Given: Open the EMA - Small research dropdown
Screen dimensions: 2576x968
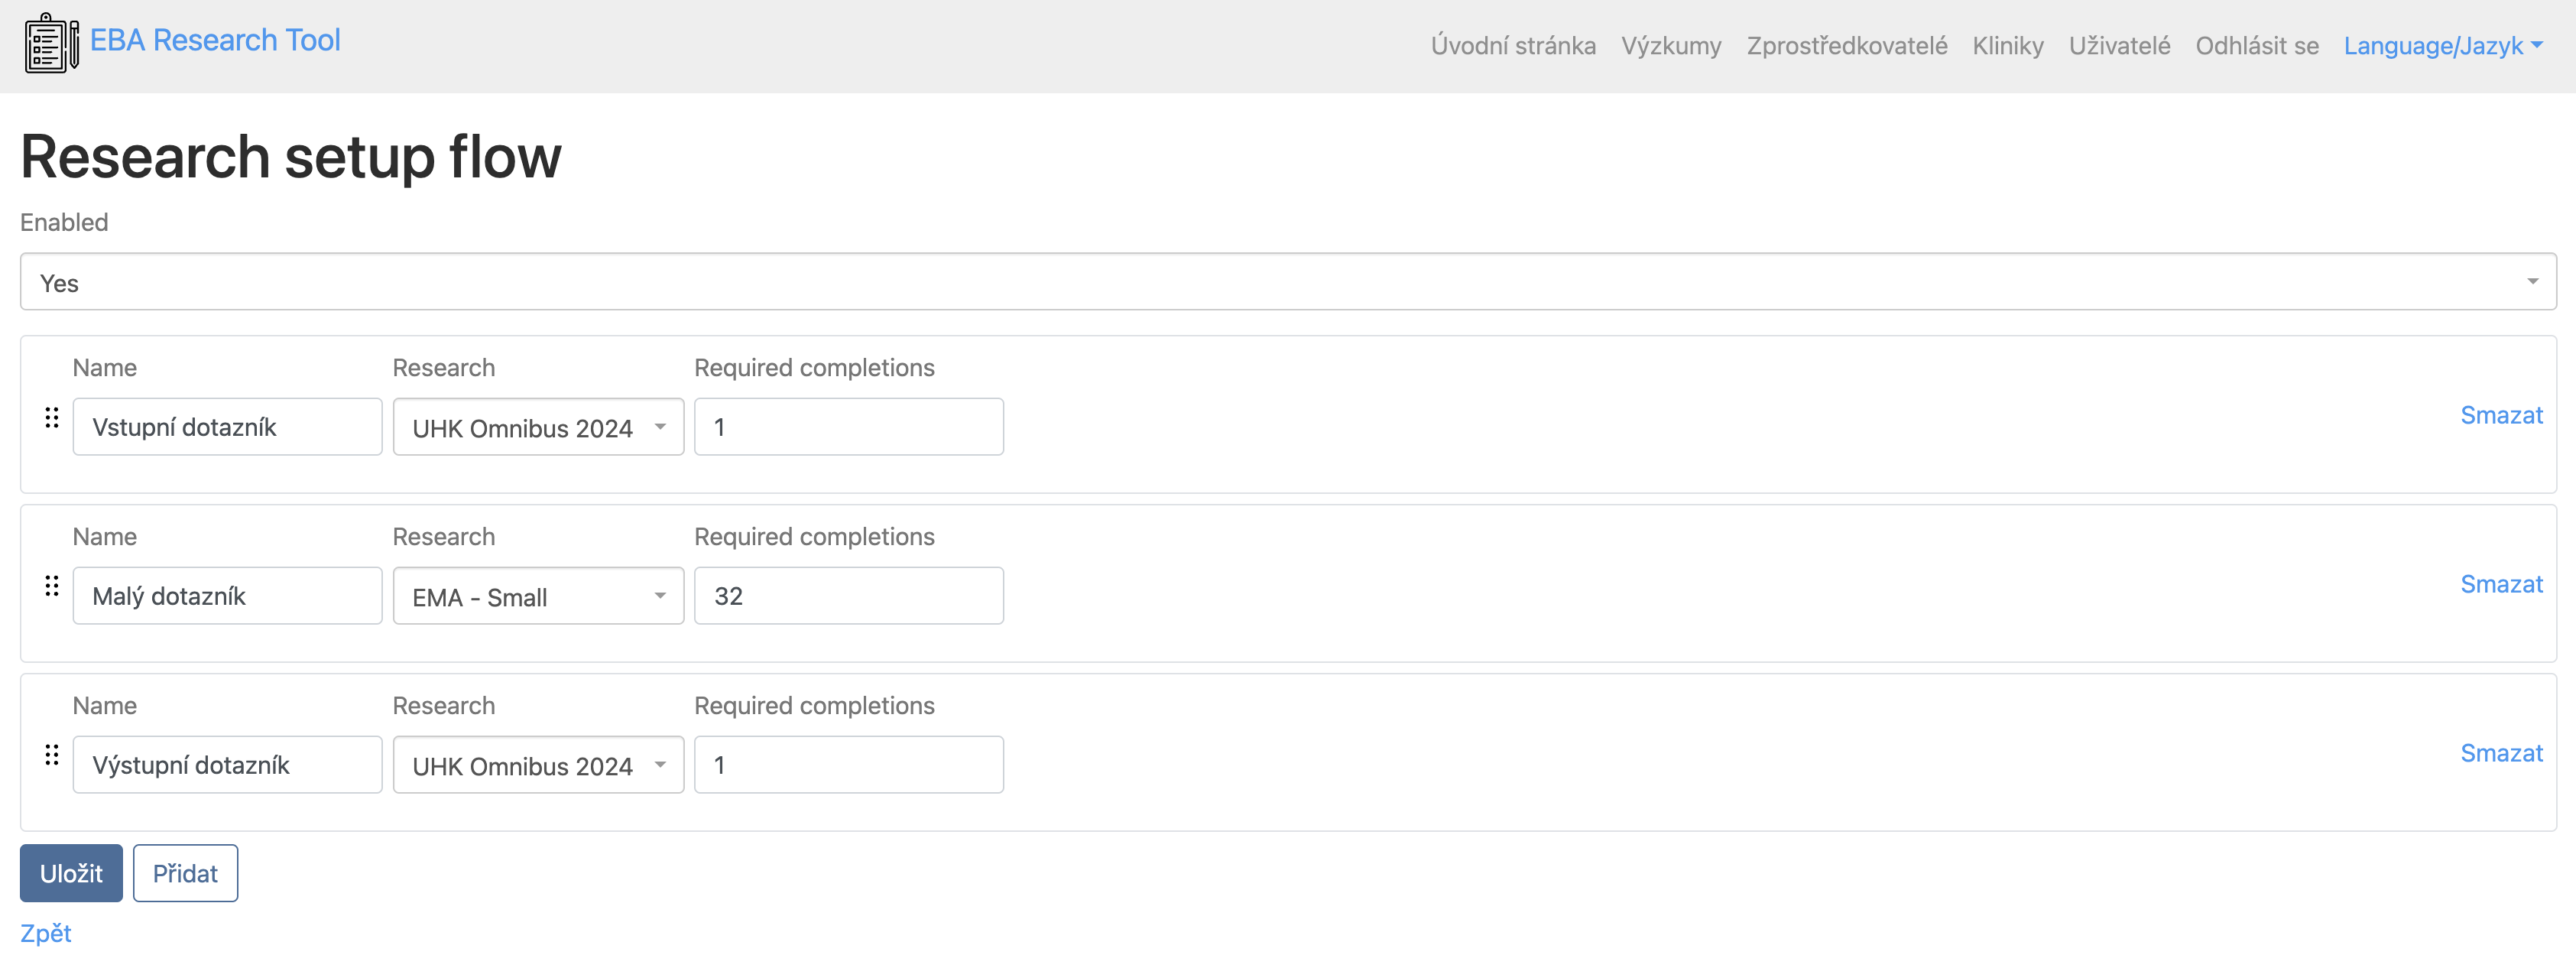Looking at the screenshot, I should [x=538, y=597].
